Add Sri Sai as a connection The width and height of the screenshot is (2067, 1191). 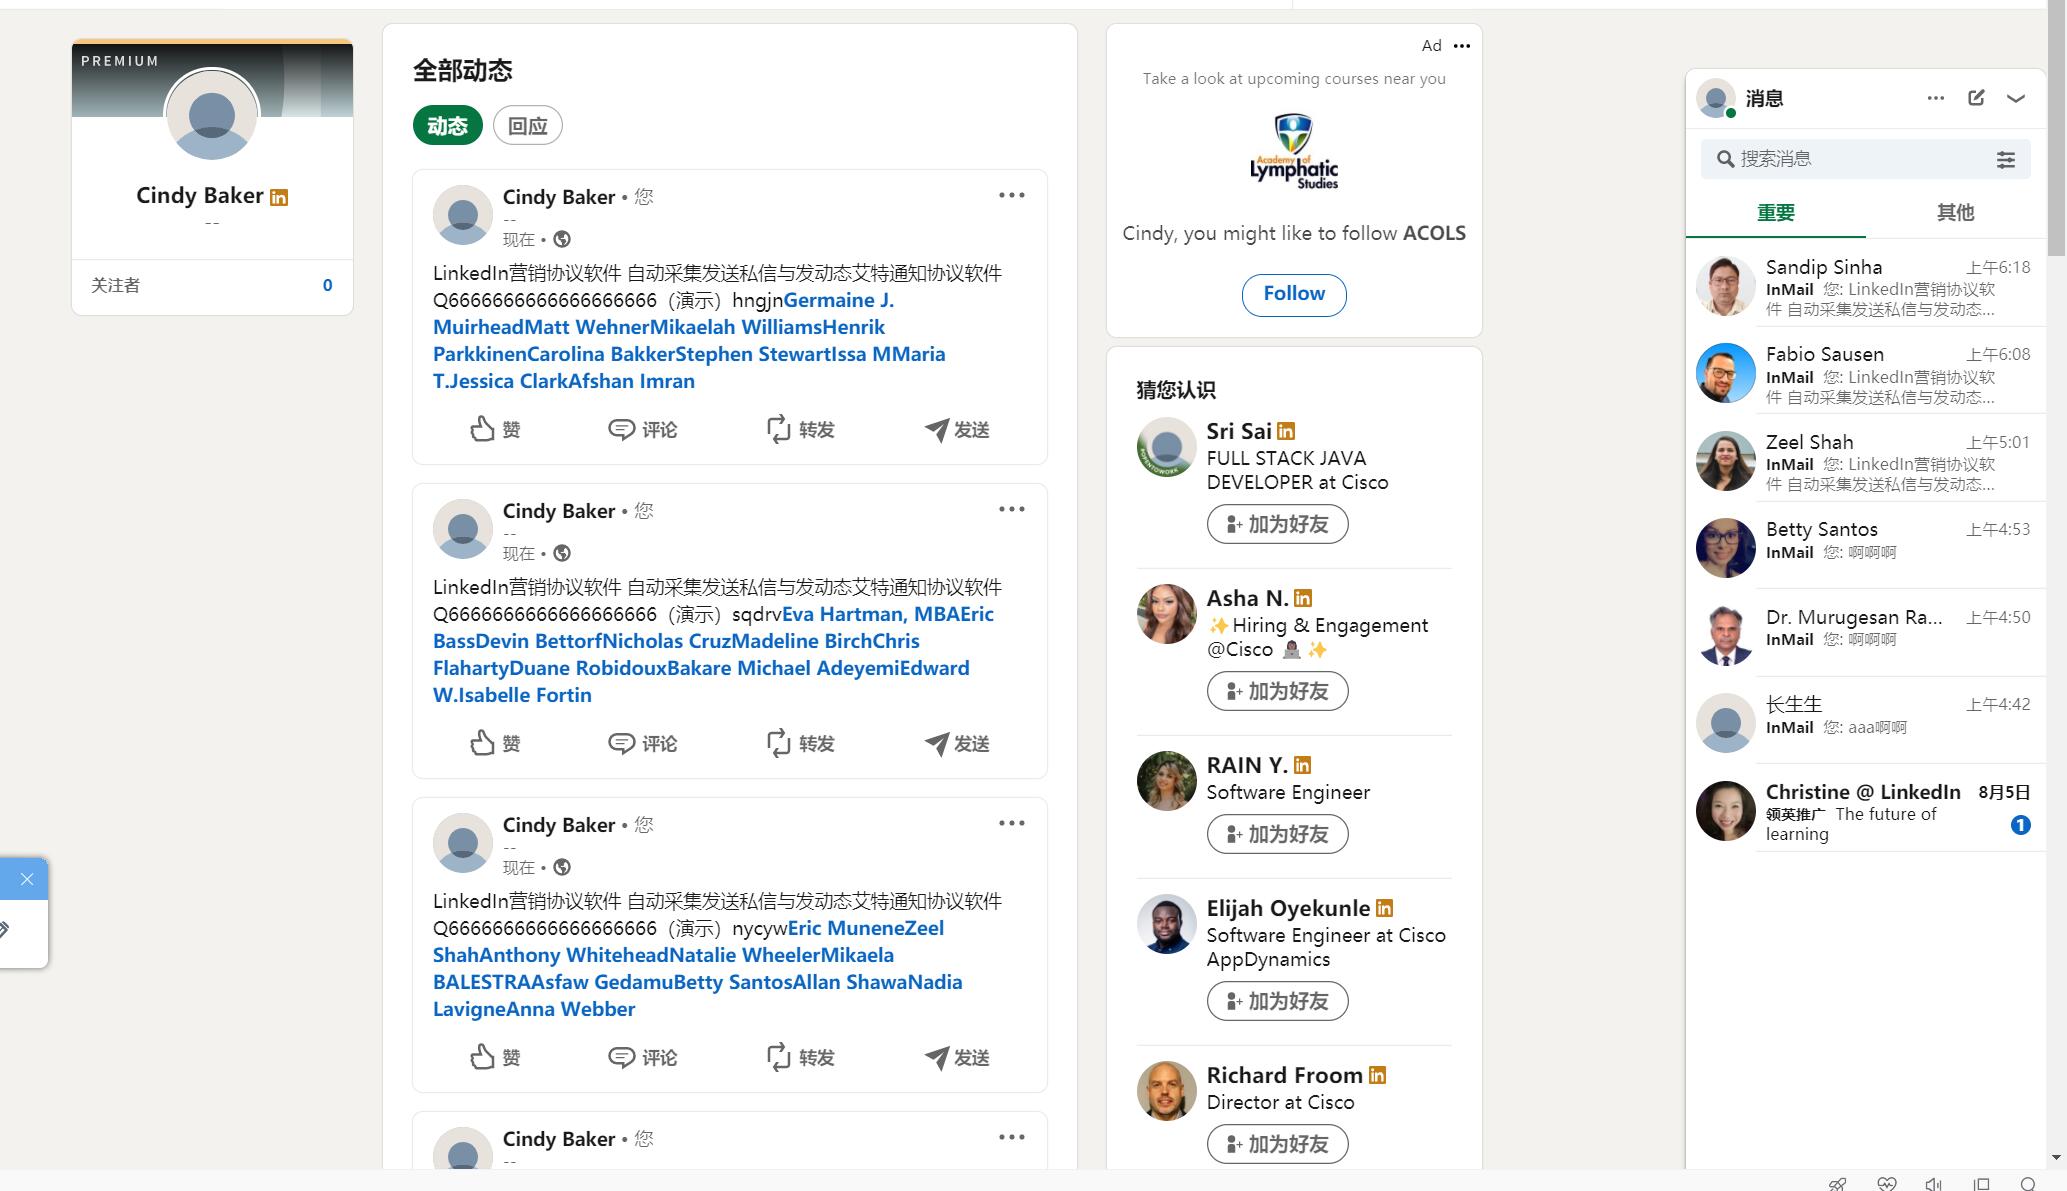(x=1277, y=525)
